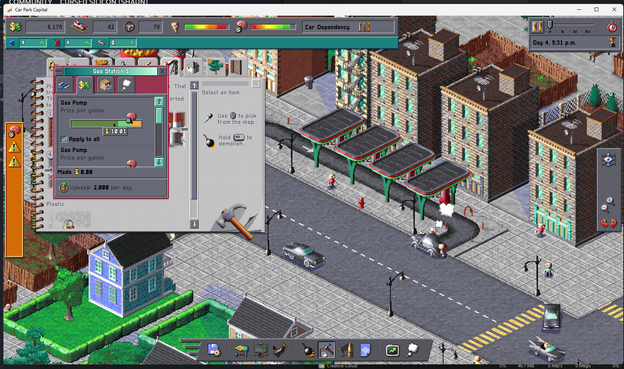This screenshot has width=624, height=369.
Task: Expand the car resource counter arrow
Action: 132,43
